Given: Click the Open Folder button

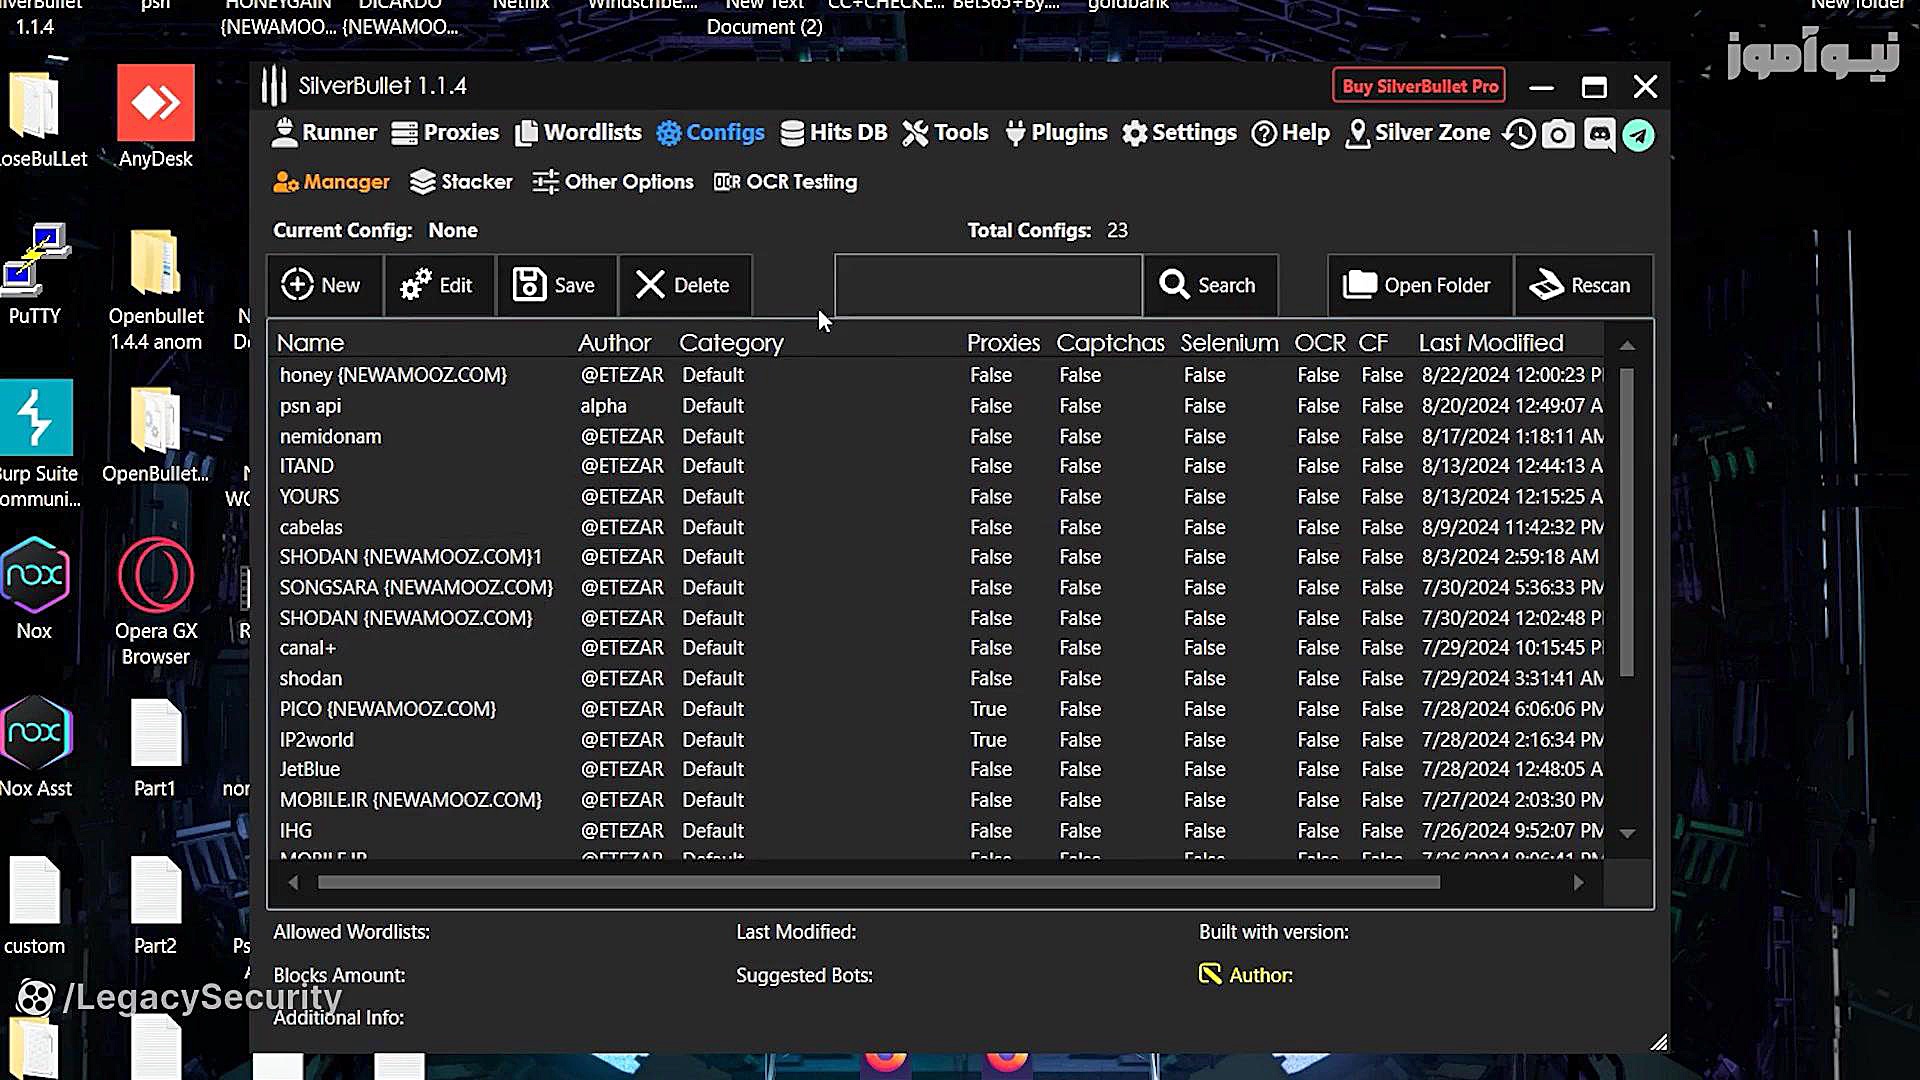Looking at the screenshot, I should tap(1417, 285).
